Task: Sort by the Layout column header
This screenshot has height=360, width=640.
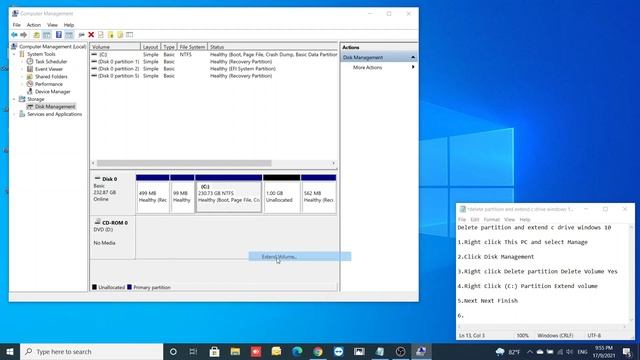Action: 151,47
